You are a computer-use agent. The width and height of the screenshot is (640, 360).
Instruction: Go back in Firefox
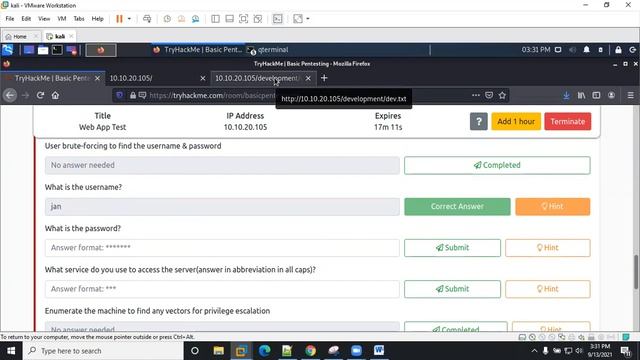pos(10,95)
